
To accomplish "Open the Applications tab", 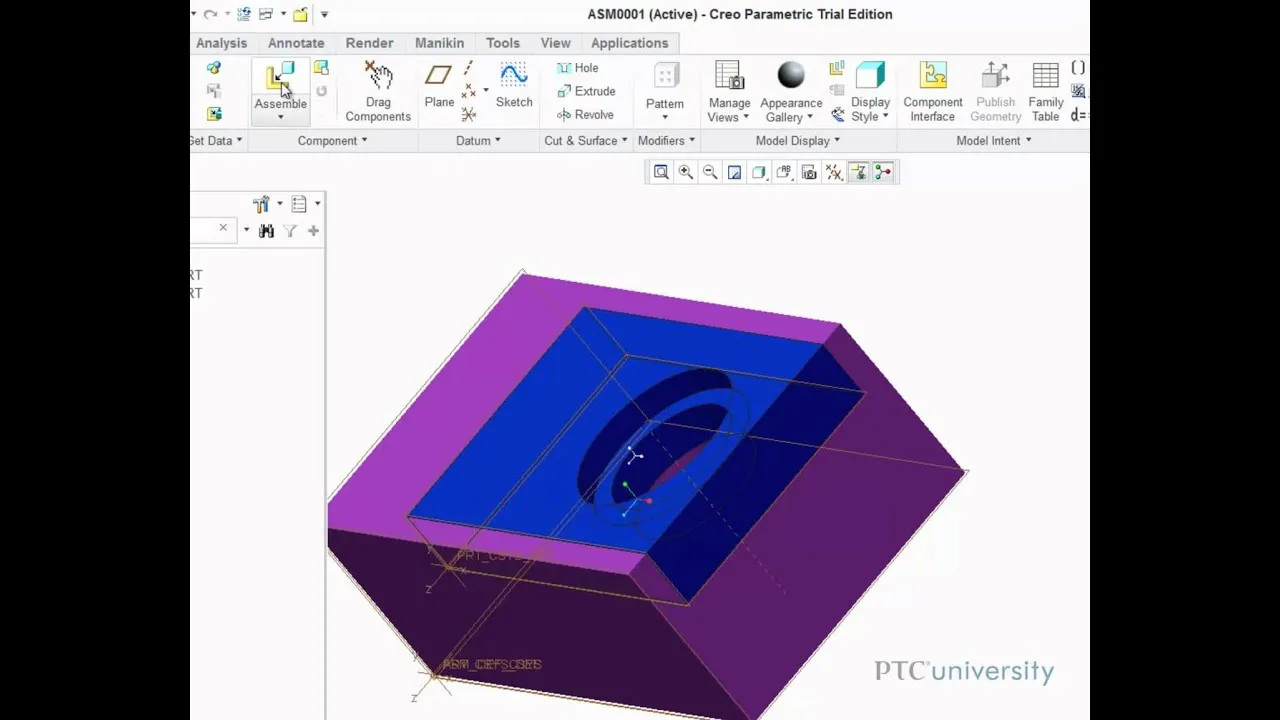I will pyautogui.click(x=629, y=43).
